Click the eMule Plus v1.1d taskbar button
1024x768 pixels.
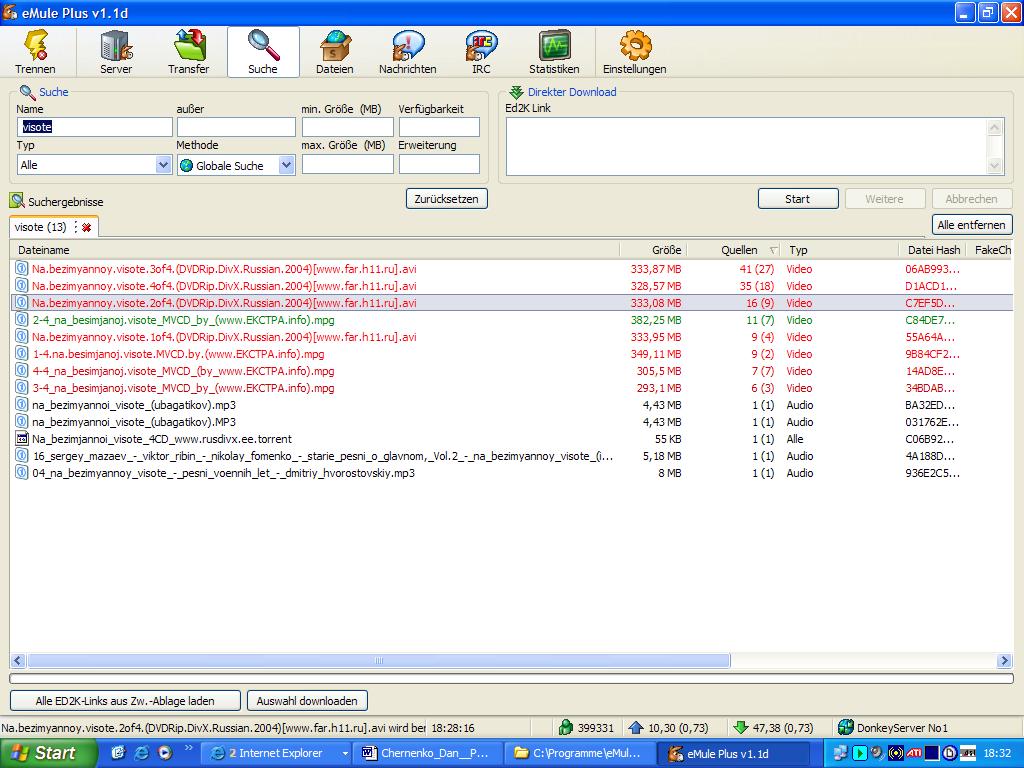[x=733, y=753]
